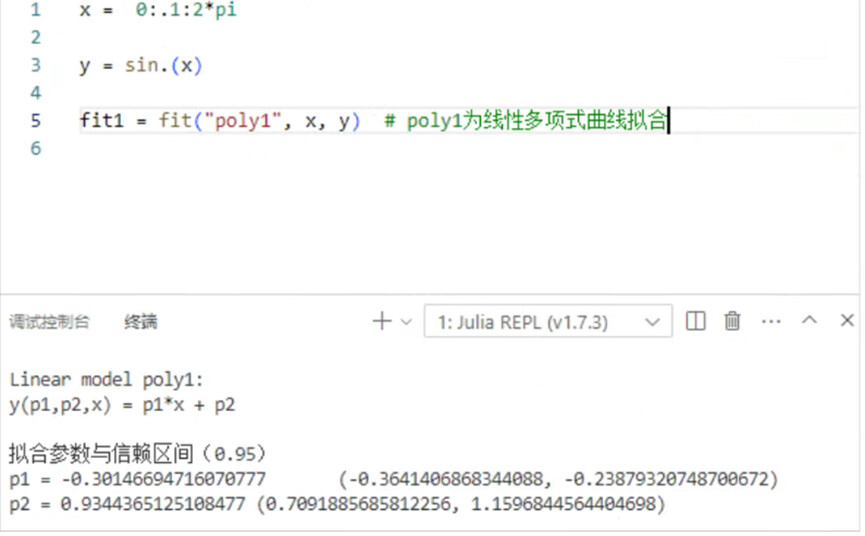
Task: Click p2 value 0.9344365125108477
Action: point(153,504)
